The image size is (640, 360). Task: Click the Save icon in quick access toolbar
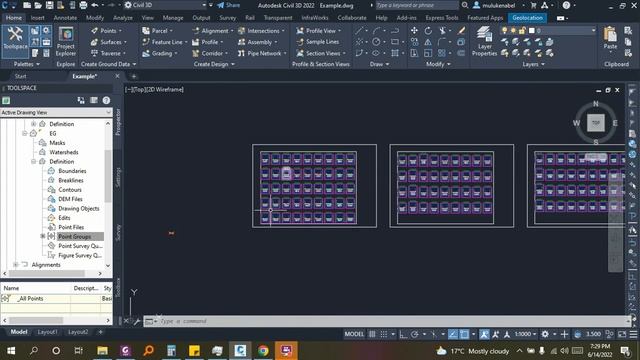pyautogui.click(x=49, y=5)
